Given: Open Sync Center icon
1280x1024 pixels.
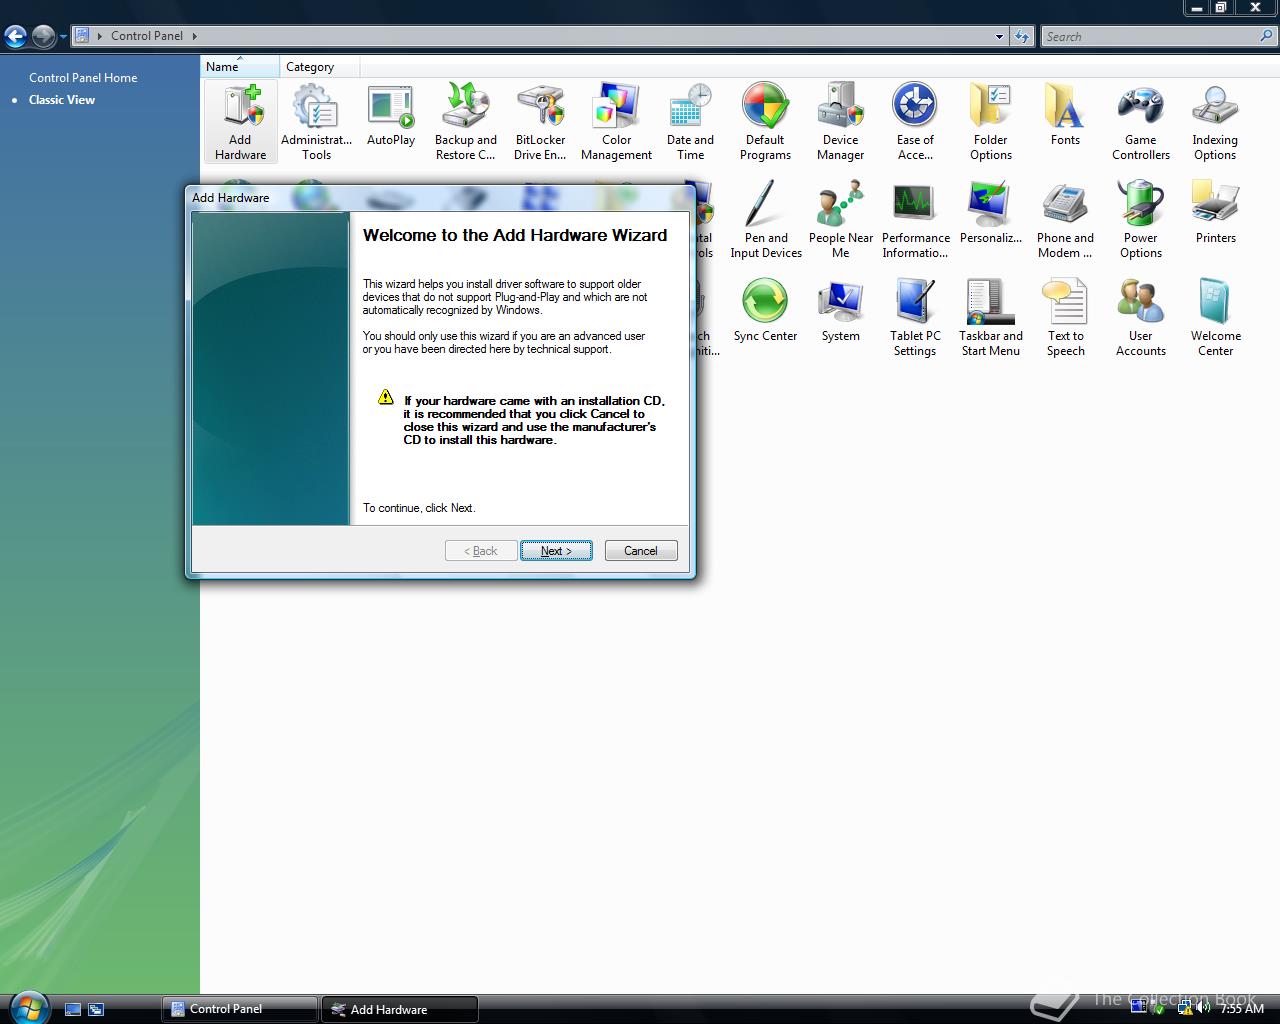Looking at the screenshot, I should point(766,310).
